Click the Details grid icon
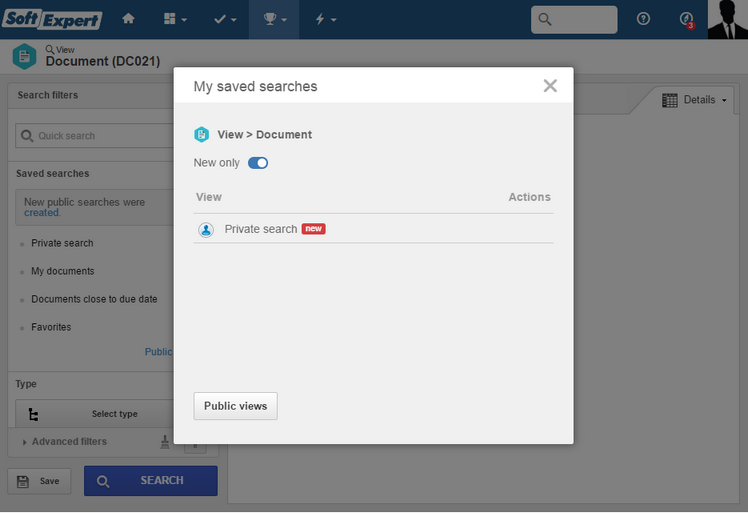The image size is (748, 513). pyautogui.click(x=670, y=100)
